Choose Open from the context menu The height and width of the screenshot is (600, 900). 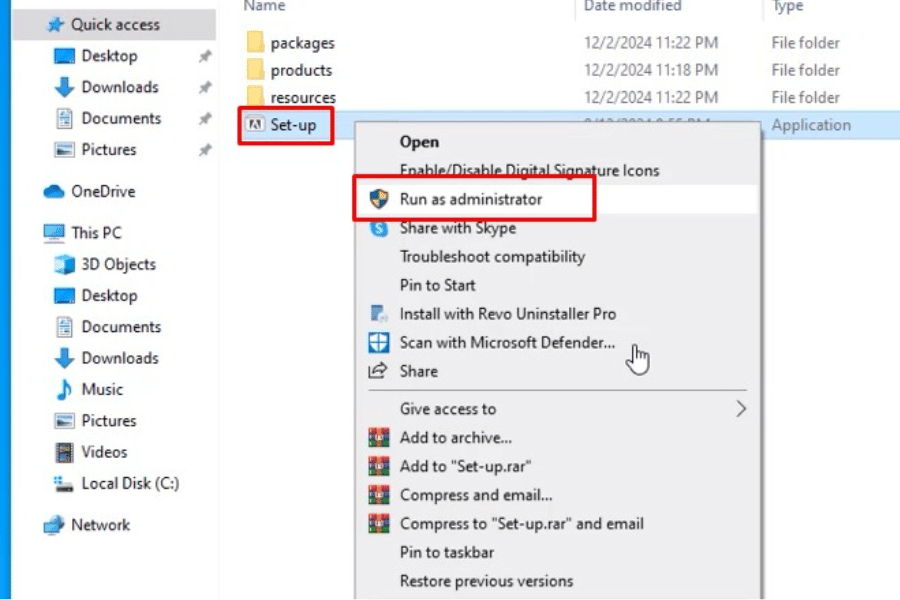(x=419, y=142)
